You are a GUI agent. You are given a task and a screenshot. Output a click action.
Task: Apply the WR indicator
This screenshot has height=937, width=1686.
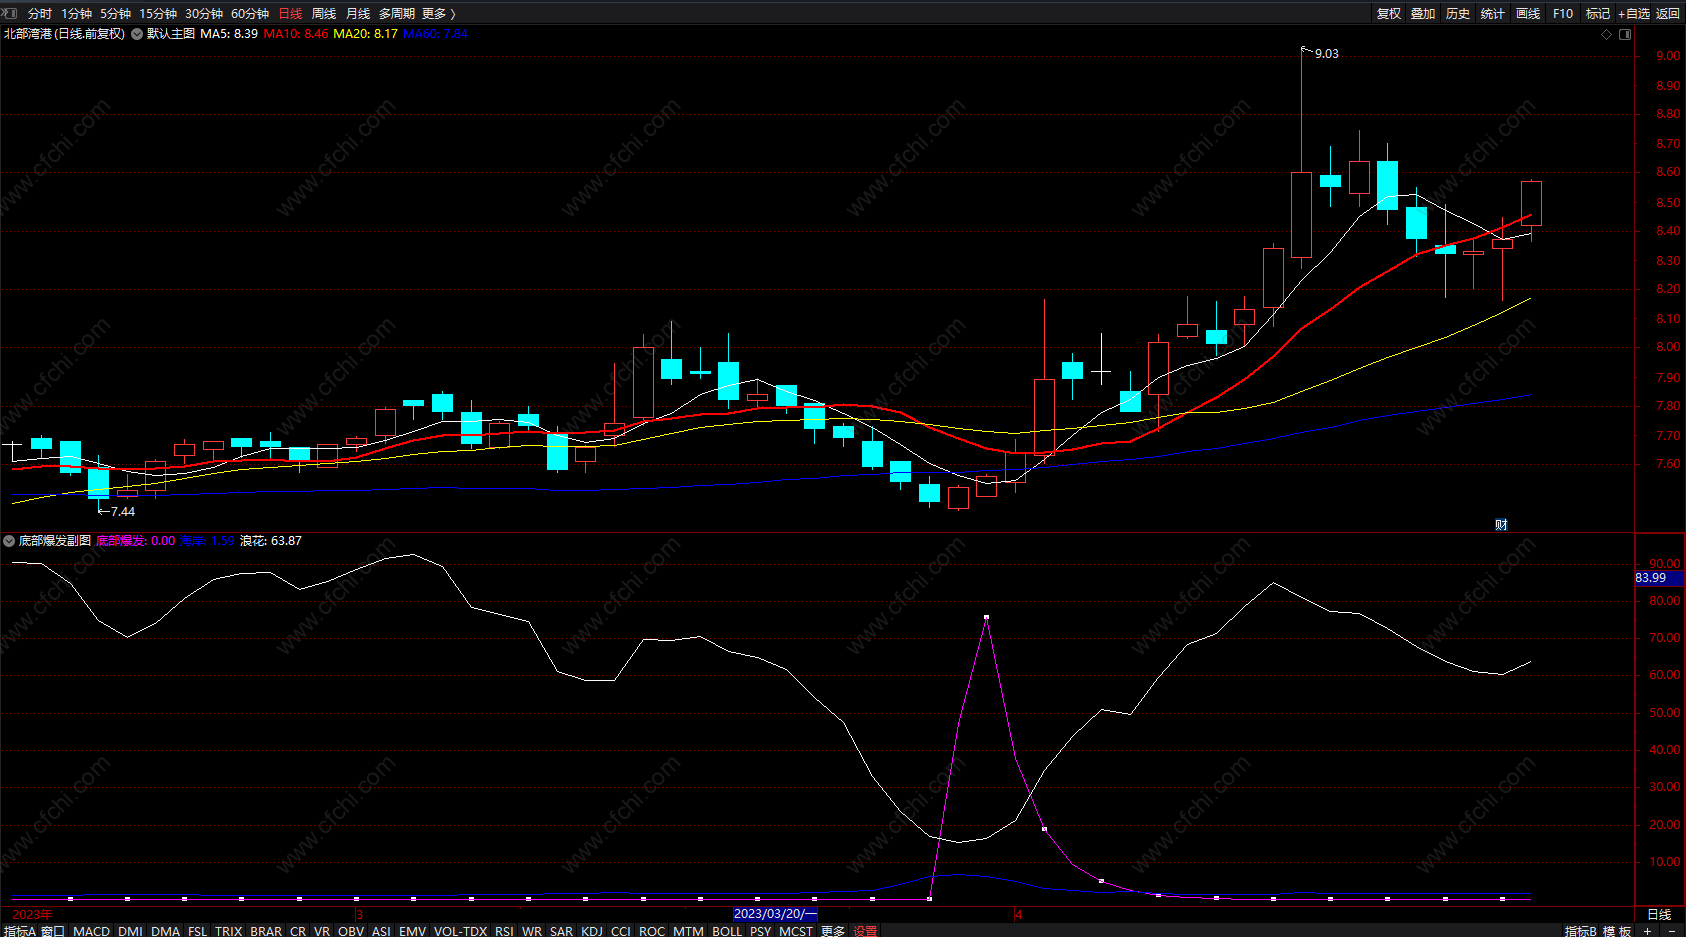point(531,931)
